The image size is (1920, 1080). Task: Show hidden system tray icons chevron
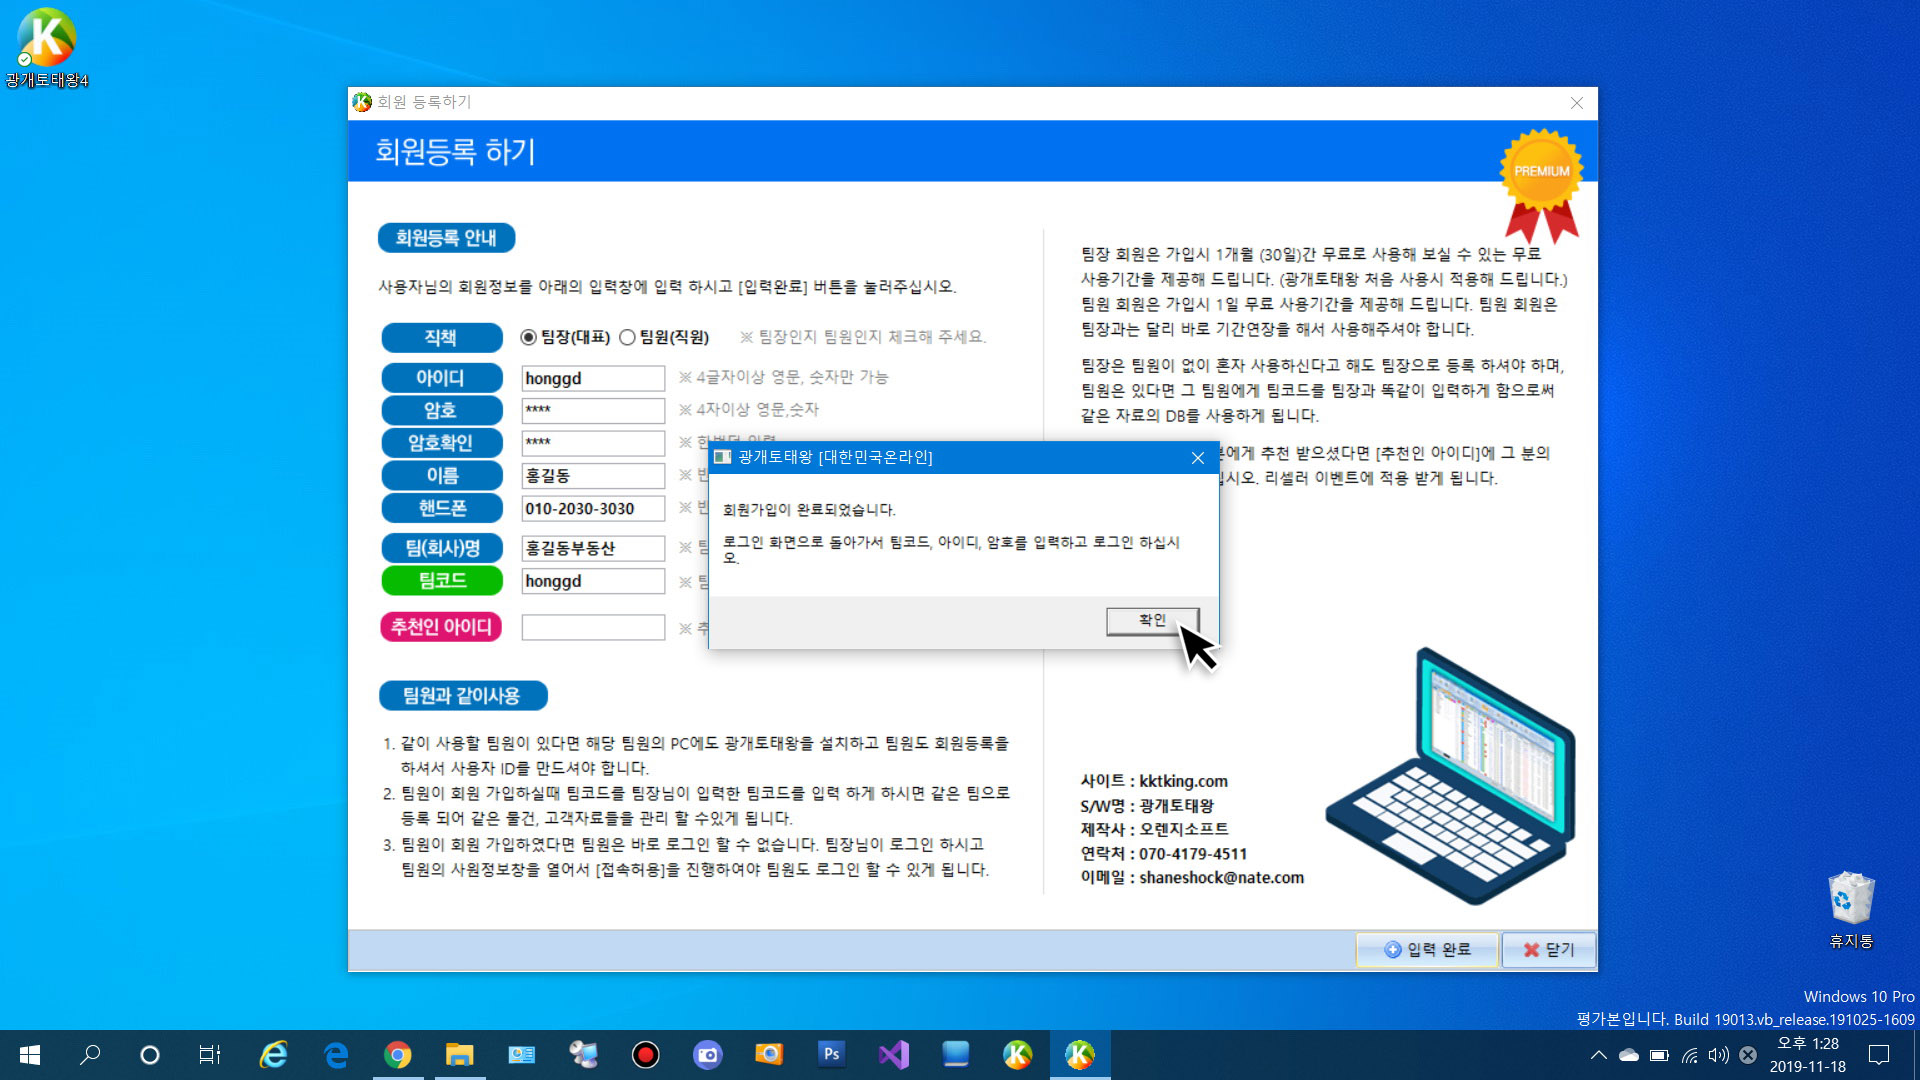click(x=1598, y=1055)
